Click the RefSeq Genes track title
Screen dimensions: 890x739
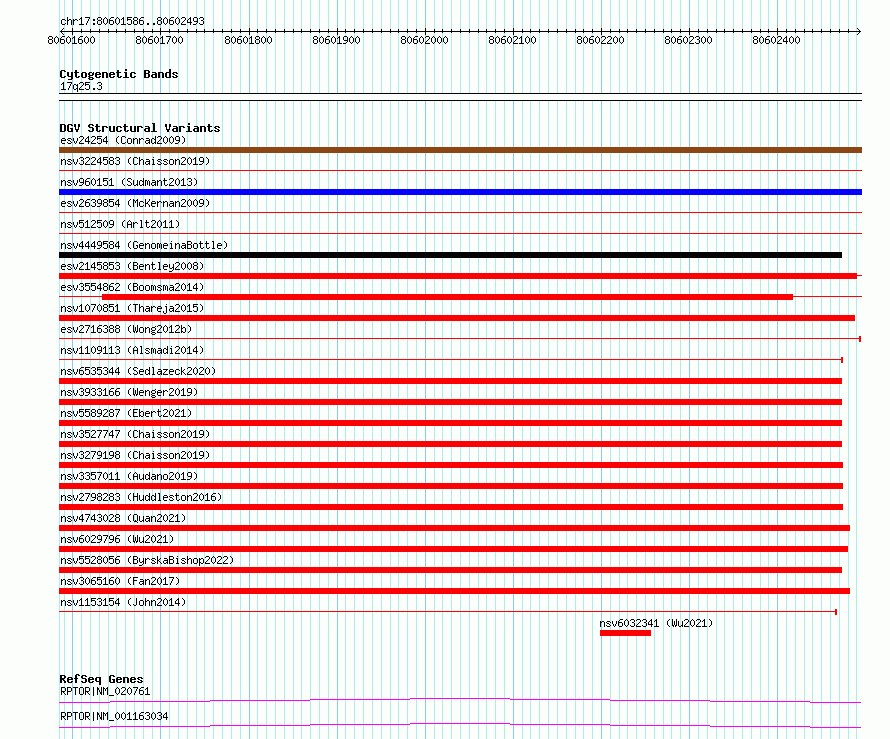(101, 679)
